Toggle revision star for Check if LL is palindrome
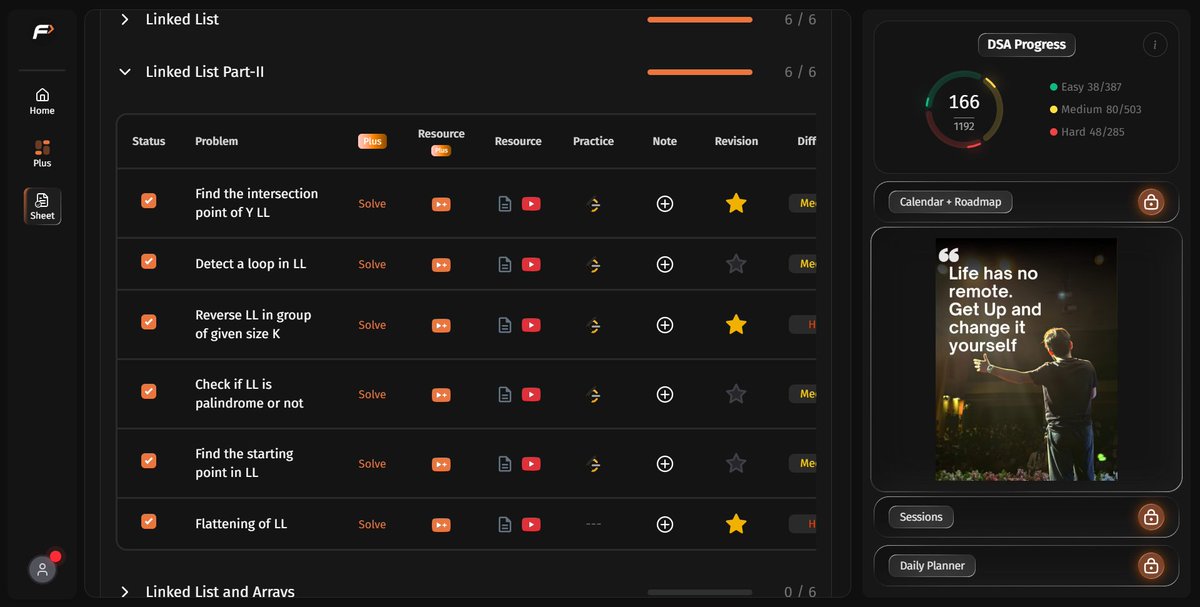 (x=736, y=394)
